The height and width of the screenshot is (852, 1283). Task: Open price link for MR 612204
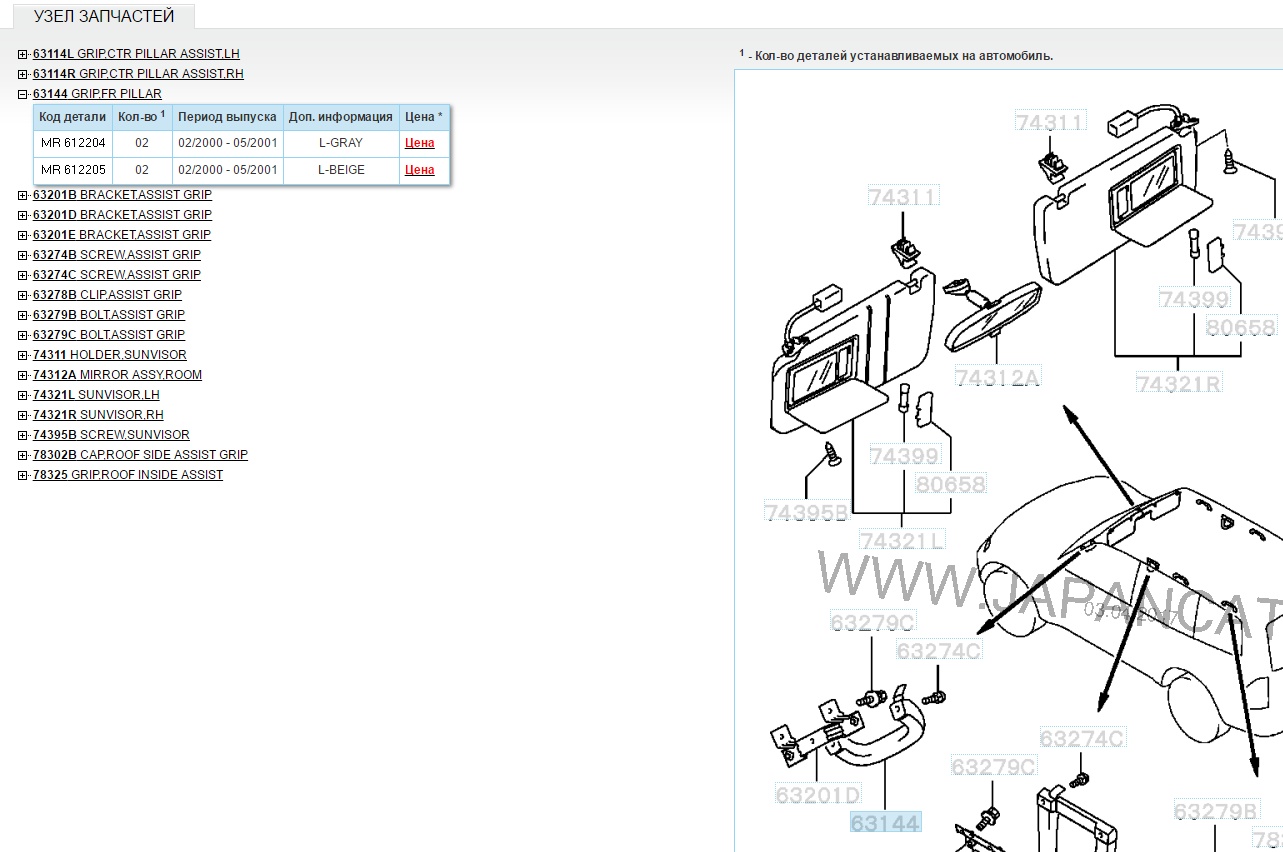[x=419, y=143]
